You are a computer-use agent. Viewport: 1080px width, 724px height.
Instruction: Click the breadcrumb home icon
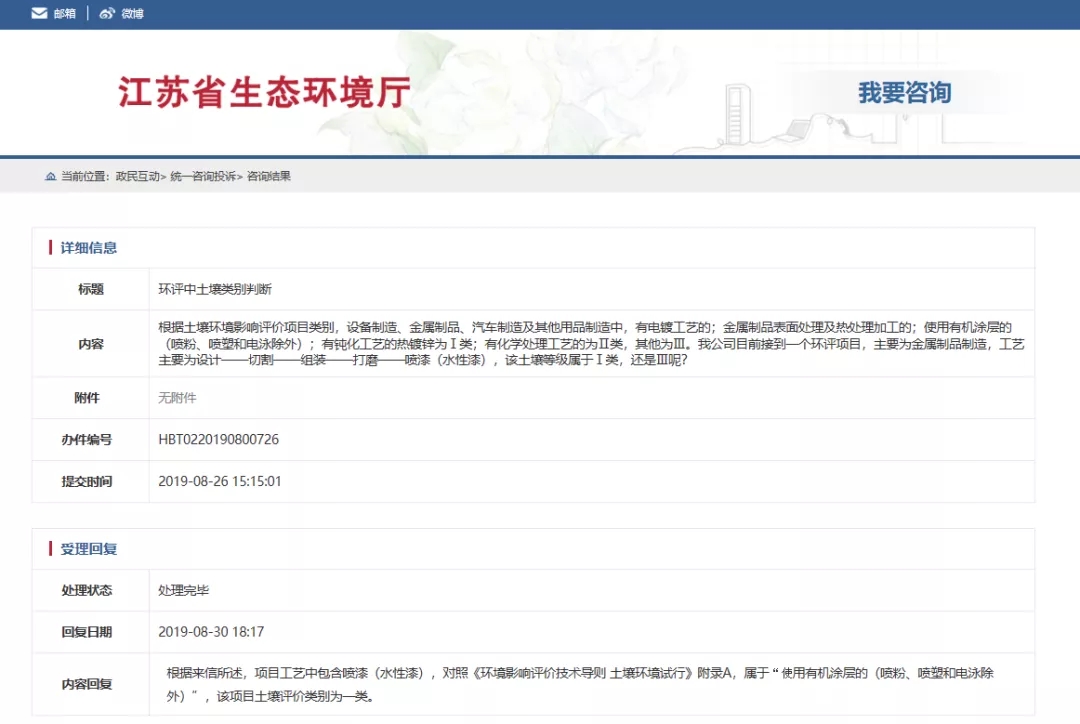pos(50,176)
